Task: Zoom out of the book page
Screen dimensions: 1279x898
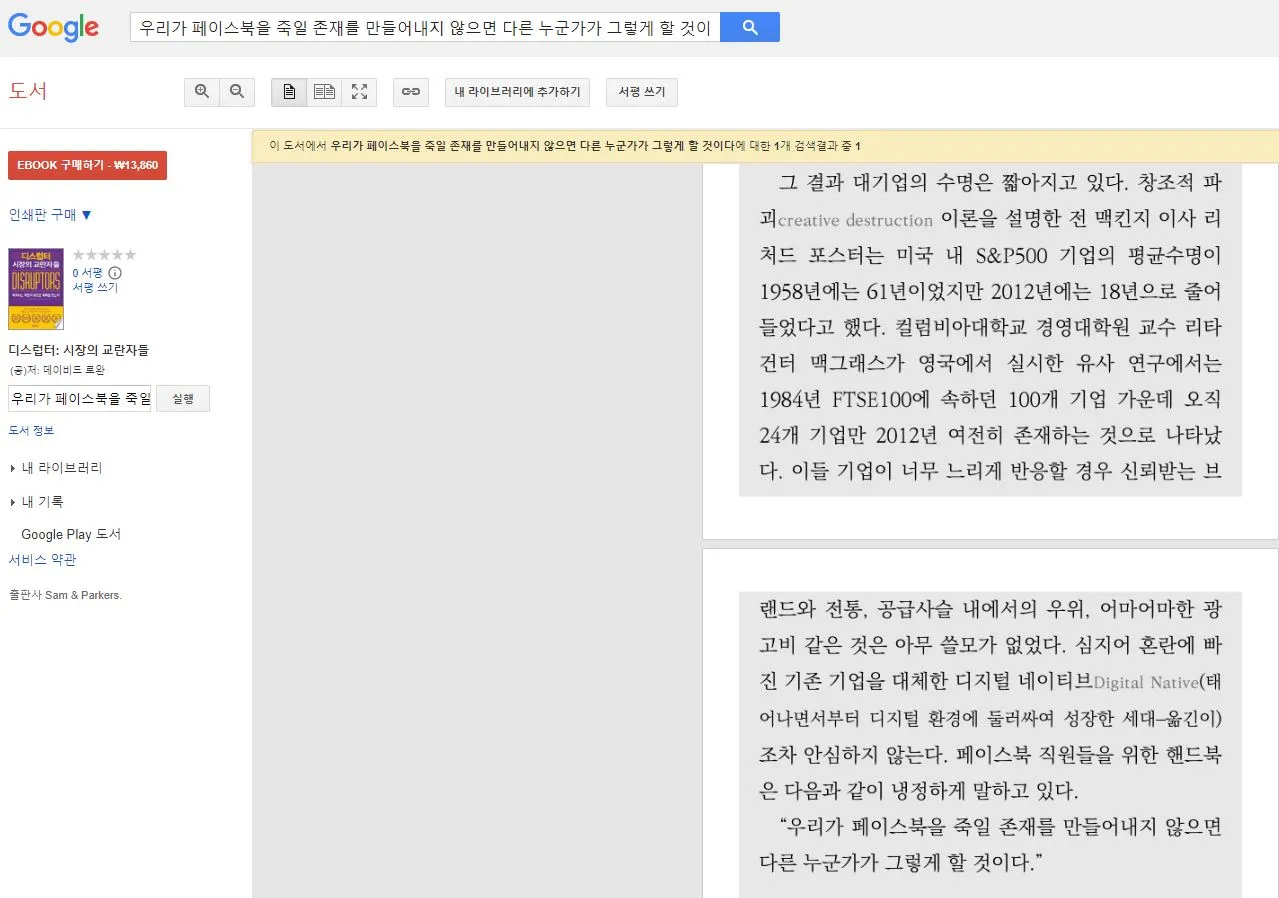Action: pos(237,92)
